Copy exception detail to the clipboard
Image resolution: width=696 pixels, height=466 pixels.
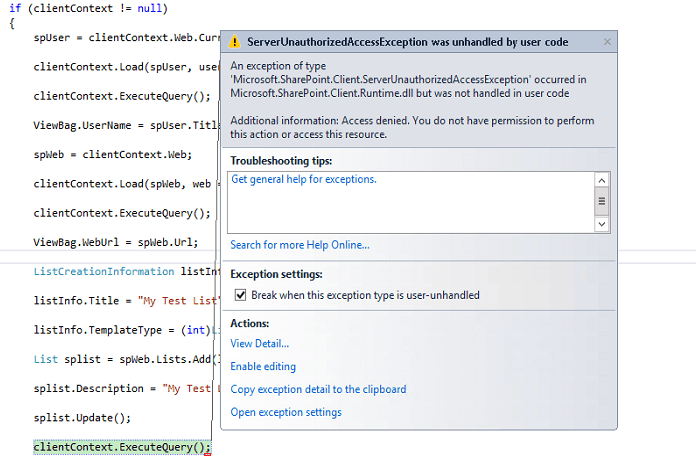(318, 389)
